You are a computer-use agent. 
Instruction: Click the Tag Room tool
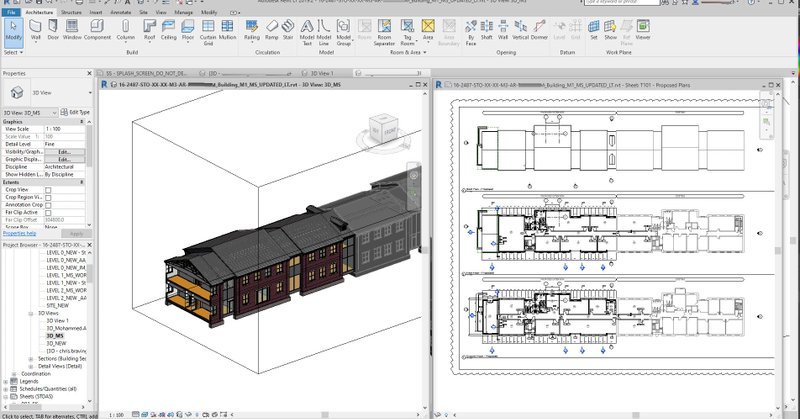click(407, 32)
